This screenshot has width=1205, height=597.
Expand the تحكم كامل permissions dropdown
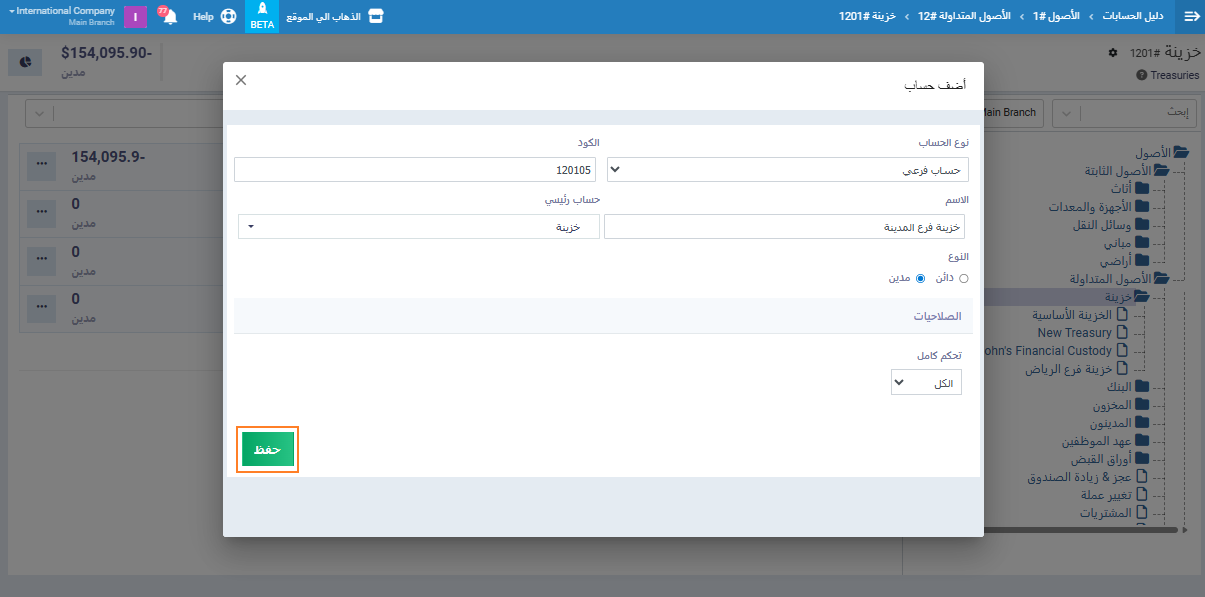(x=926, y=383)
